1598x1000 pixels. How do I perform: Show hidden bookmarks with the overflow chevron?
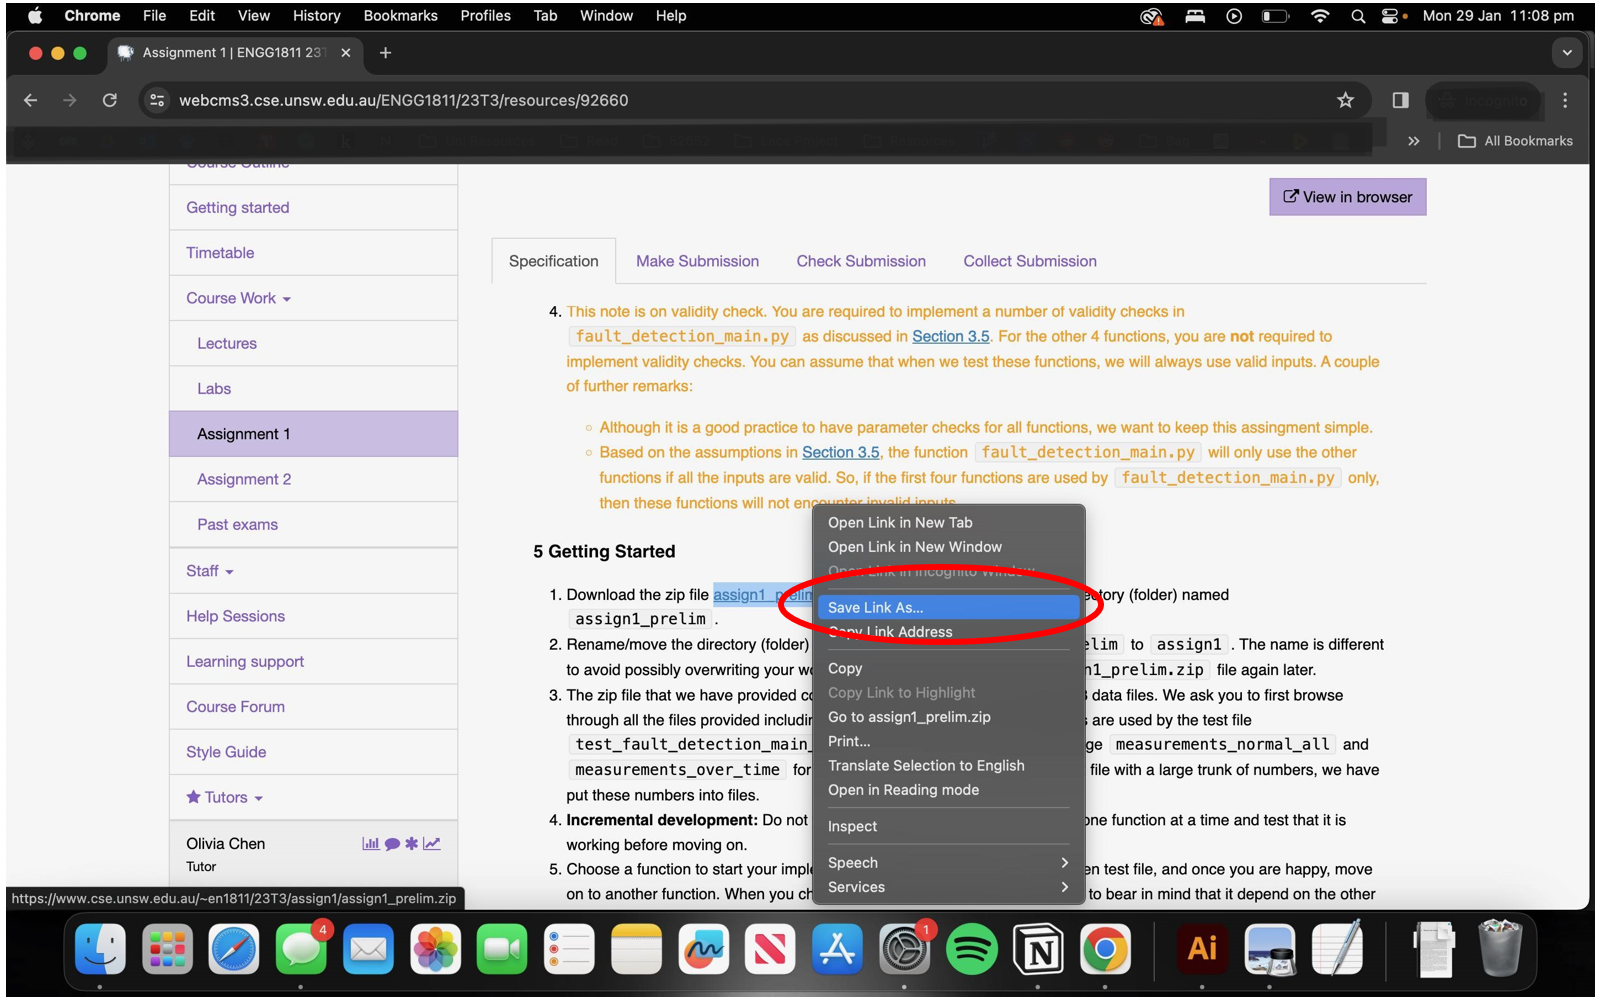coord(1413,141)
